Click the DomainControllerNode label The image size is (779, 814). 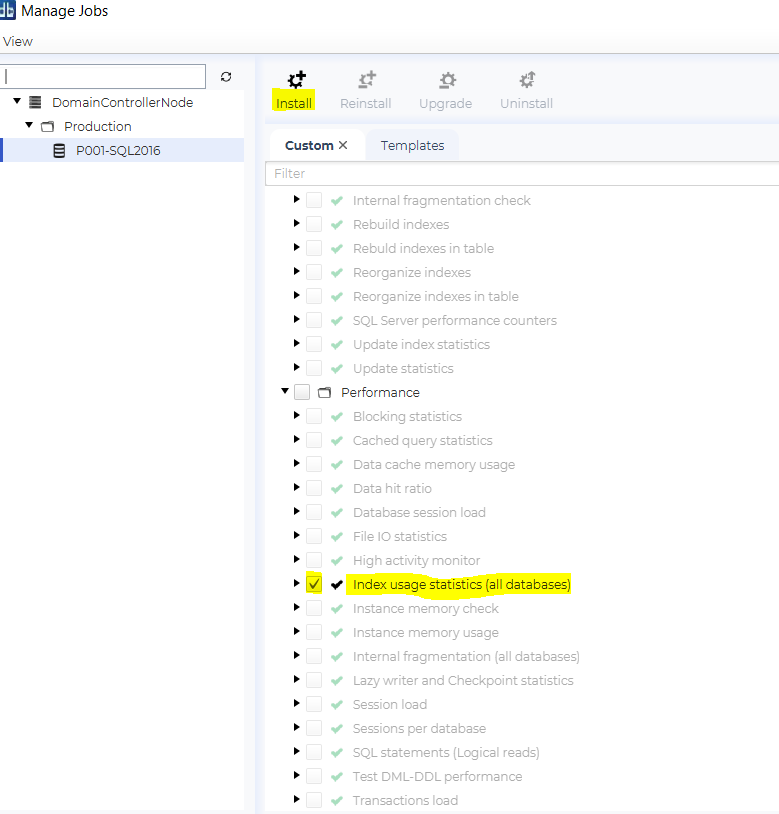pos(122,102)
